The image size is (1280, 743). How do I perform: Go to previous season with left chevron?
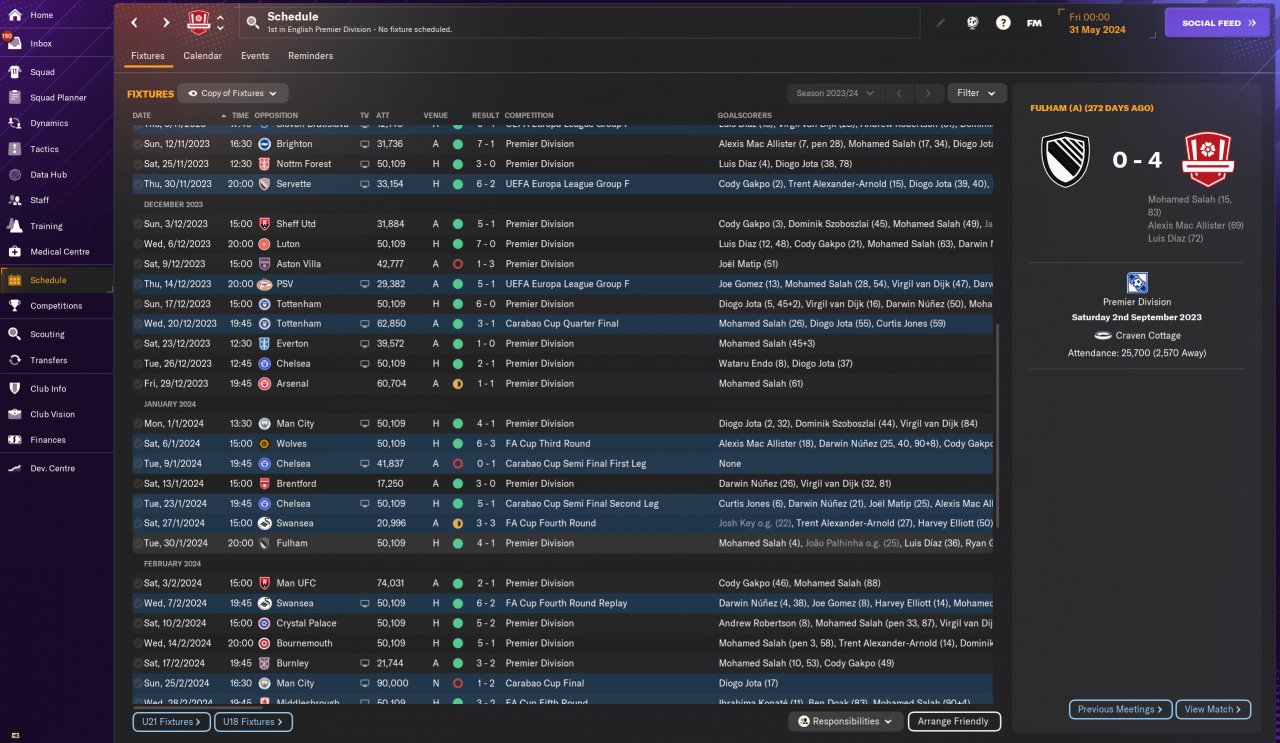click(x=898, y=93)
